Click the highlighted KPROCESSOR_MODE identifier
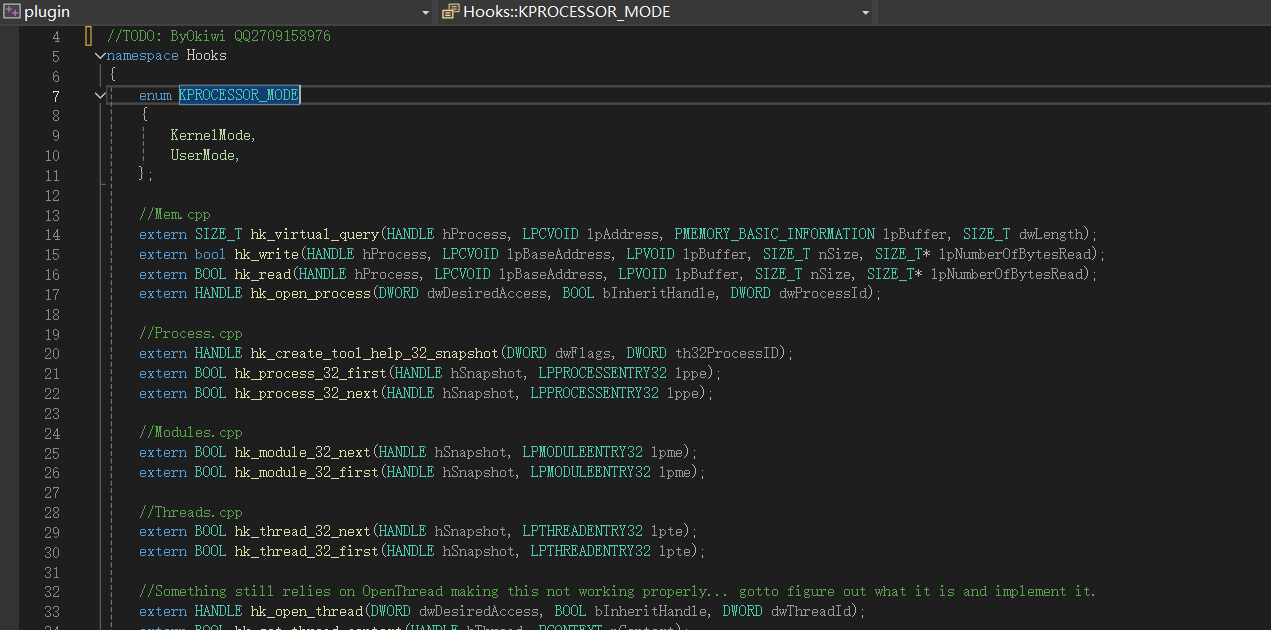The height and width of the screenshot is (630, 1271). point(239,95)
